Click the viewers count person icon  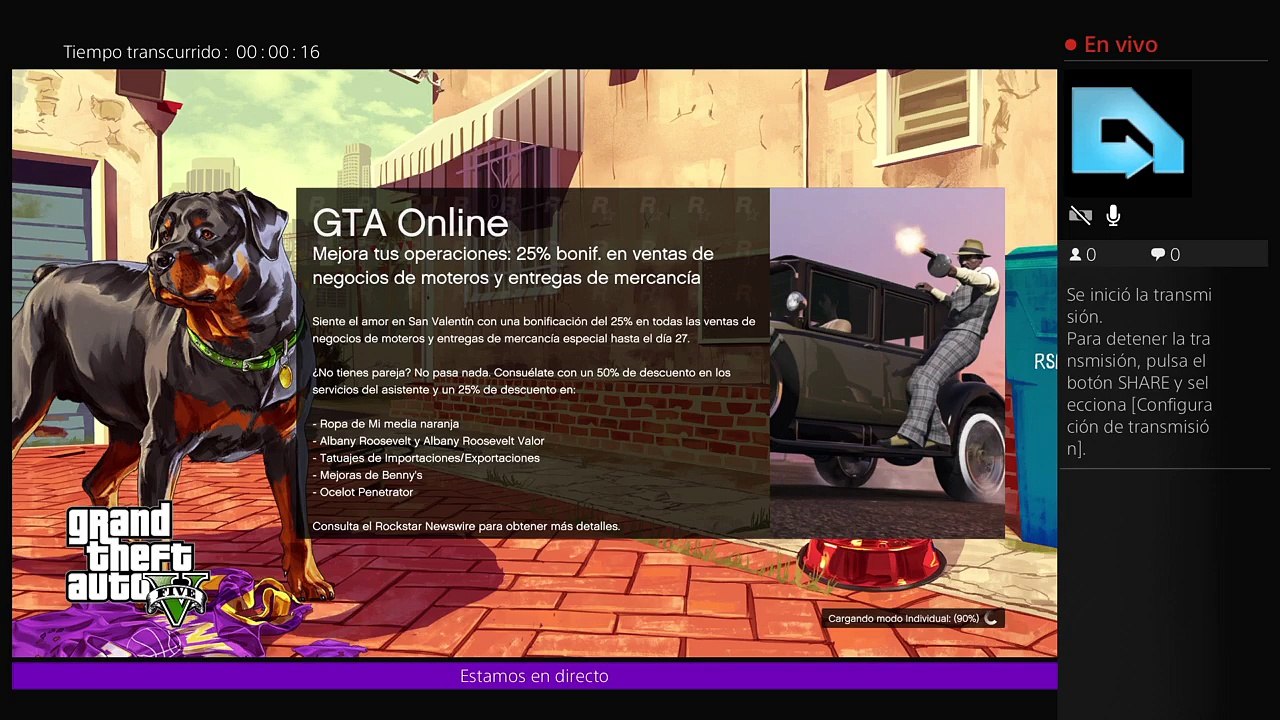tap(1076, 255)
